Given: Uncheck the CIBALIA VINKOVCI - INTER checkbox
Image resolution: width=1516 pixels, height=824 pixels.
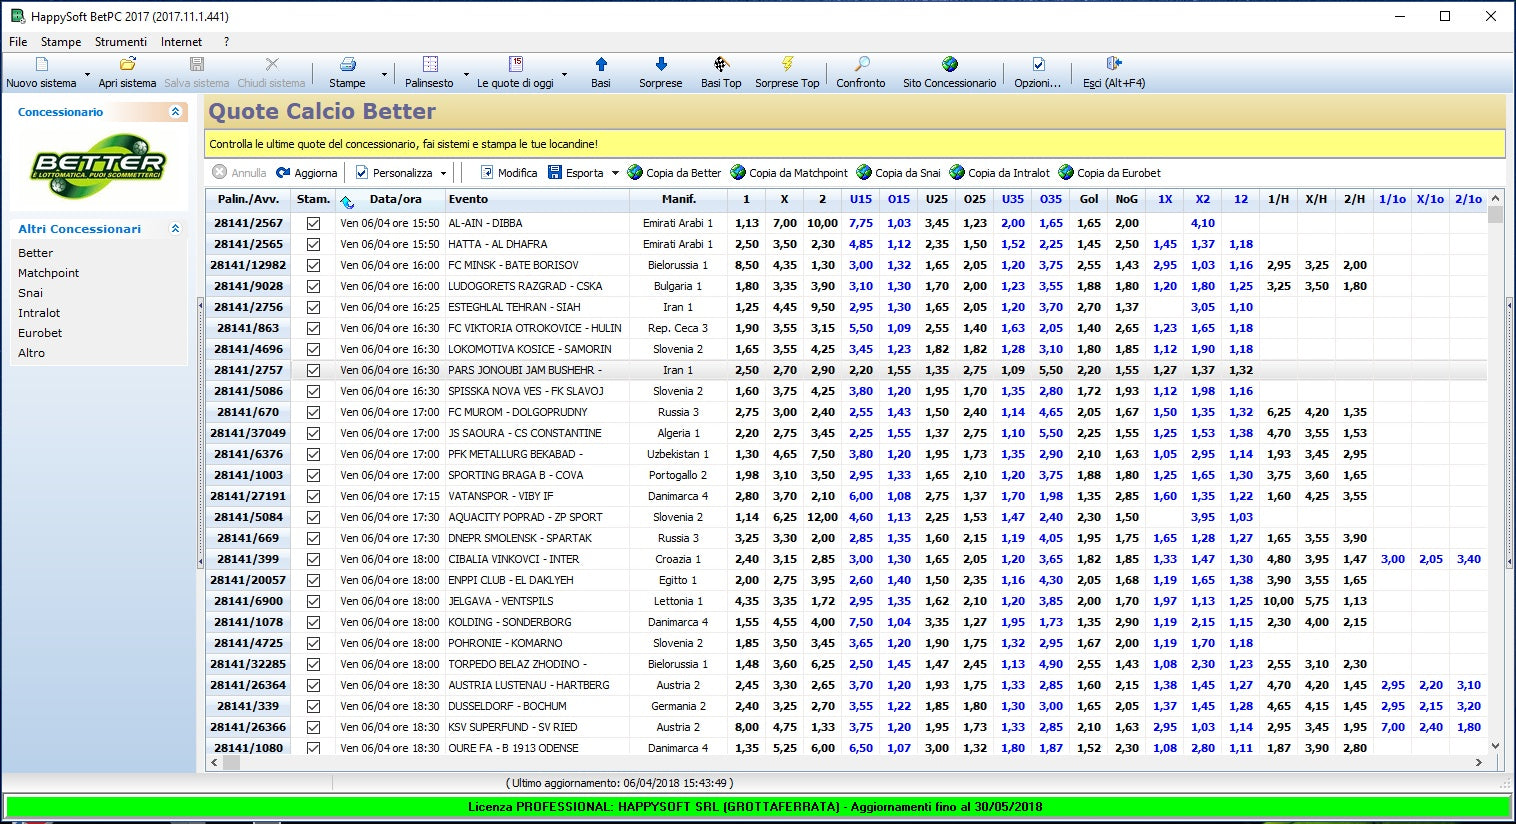Looking at the screenshot, I should tap(313, 559).
